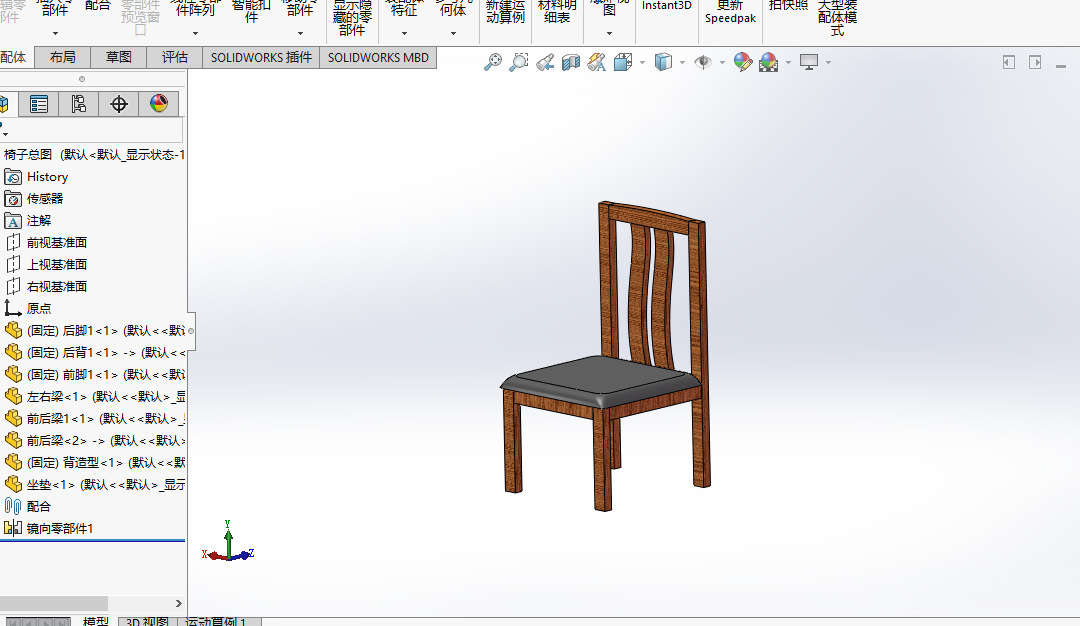Switch to the 草图 tab

pos(118,57)
